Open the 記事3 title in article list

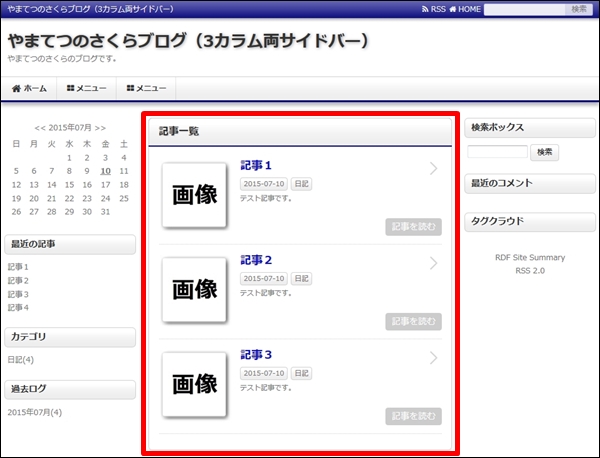[x=256, y=355]
